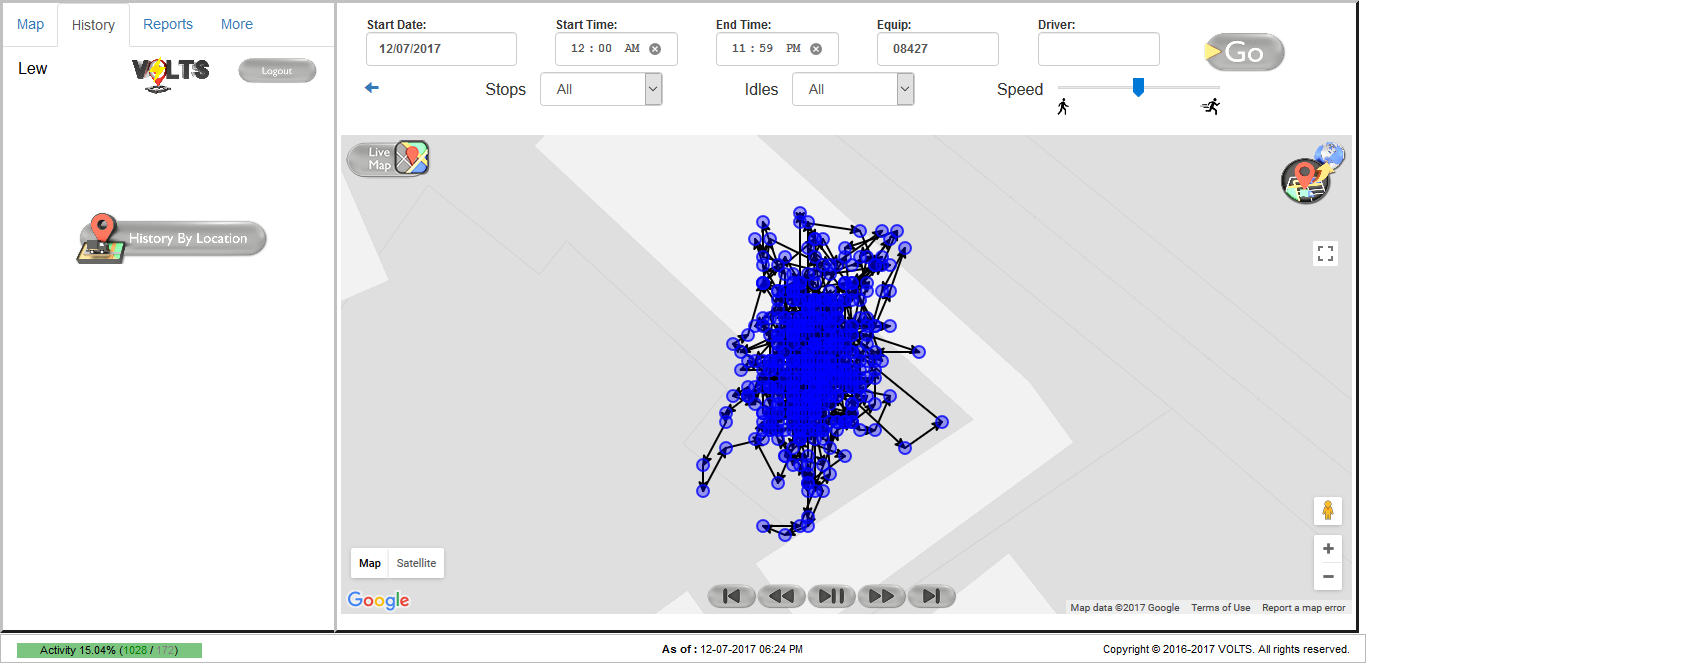Zoom out on the map
Screen dimensions: 1700x666
pyautogui.click(x=1327, y=577)
